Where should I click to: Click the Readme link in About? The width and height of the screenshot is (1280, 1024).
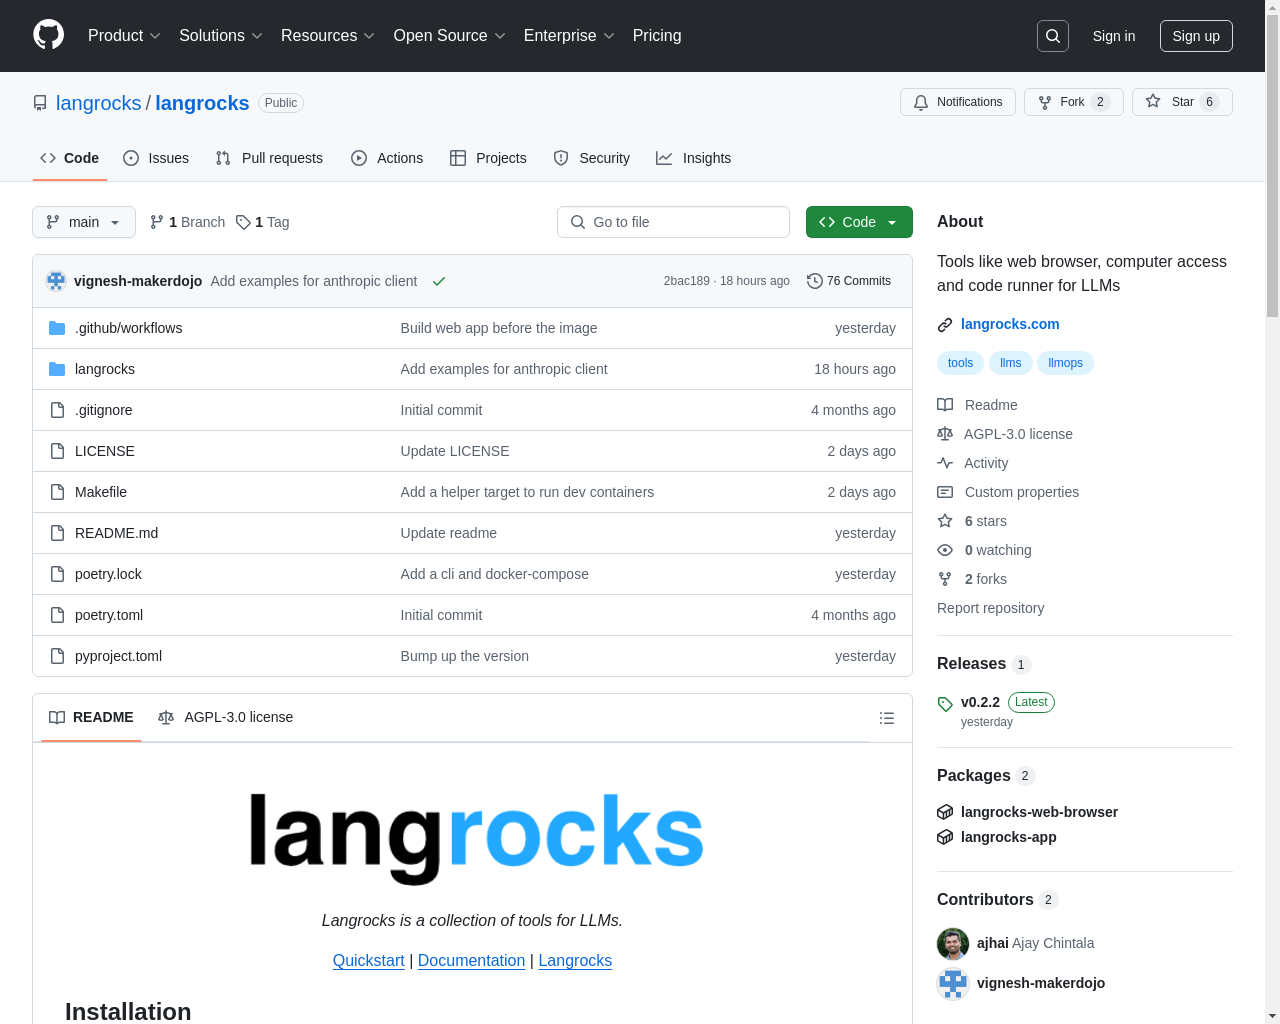pos(977,405)
